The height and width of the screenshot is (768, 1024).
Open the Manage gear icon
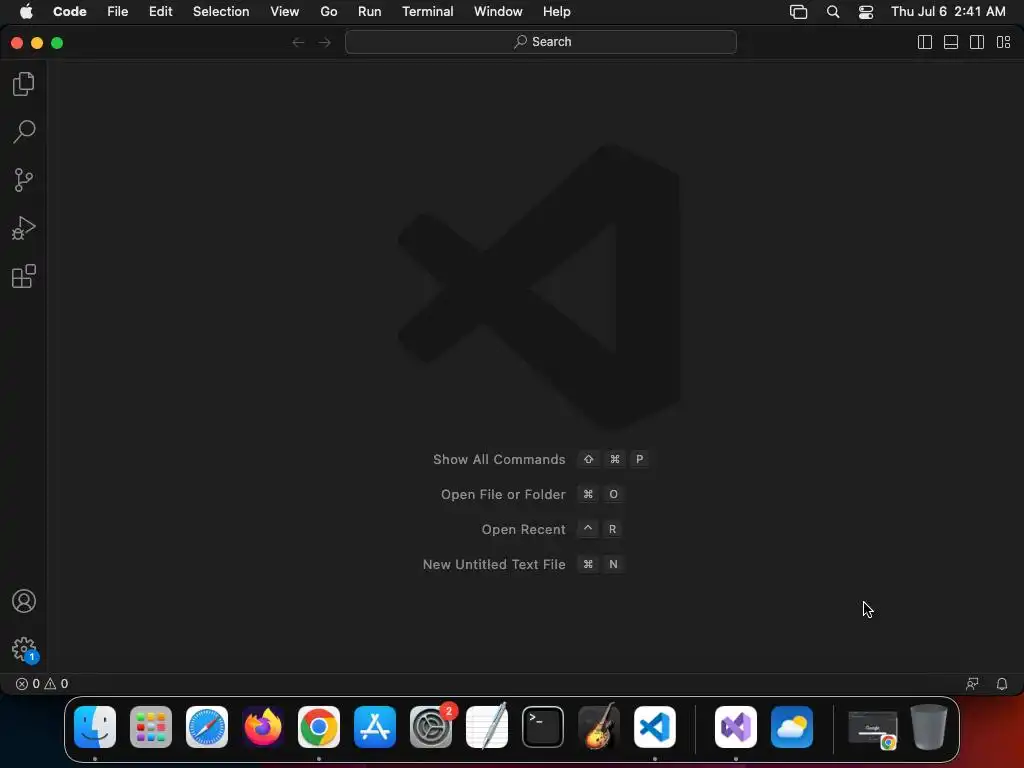coord(24,649)
